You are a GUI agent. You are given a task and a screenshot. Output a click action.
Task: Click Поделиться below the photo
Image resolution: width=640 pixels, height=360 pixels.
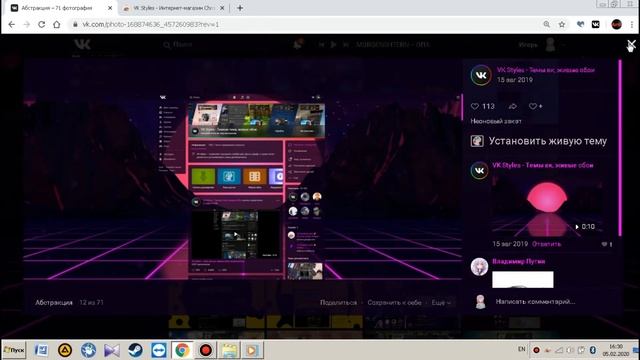pos(338,302)
